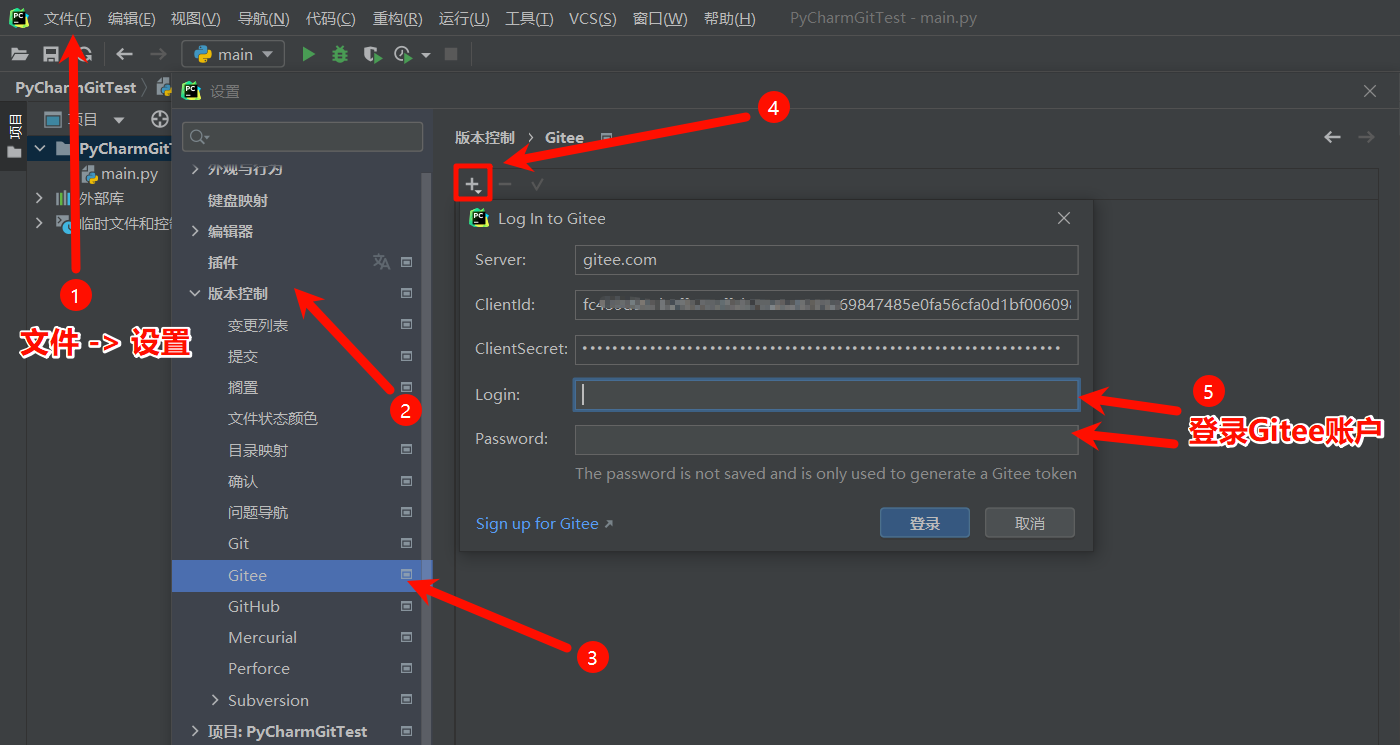Image resolution: width=1400 pixels, height=745 pixels.
Task: Open the 工具(T) menu
Action: coord(529,19)
